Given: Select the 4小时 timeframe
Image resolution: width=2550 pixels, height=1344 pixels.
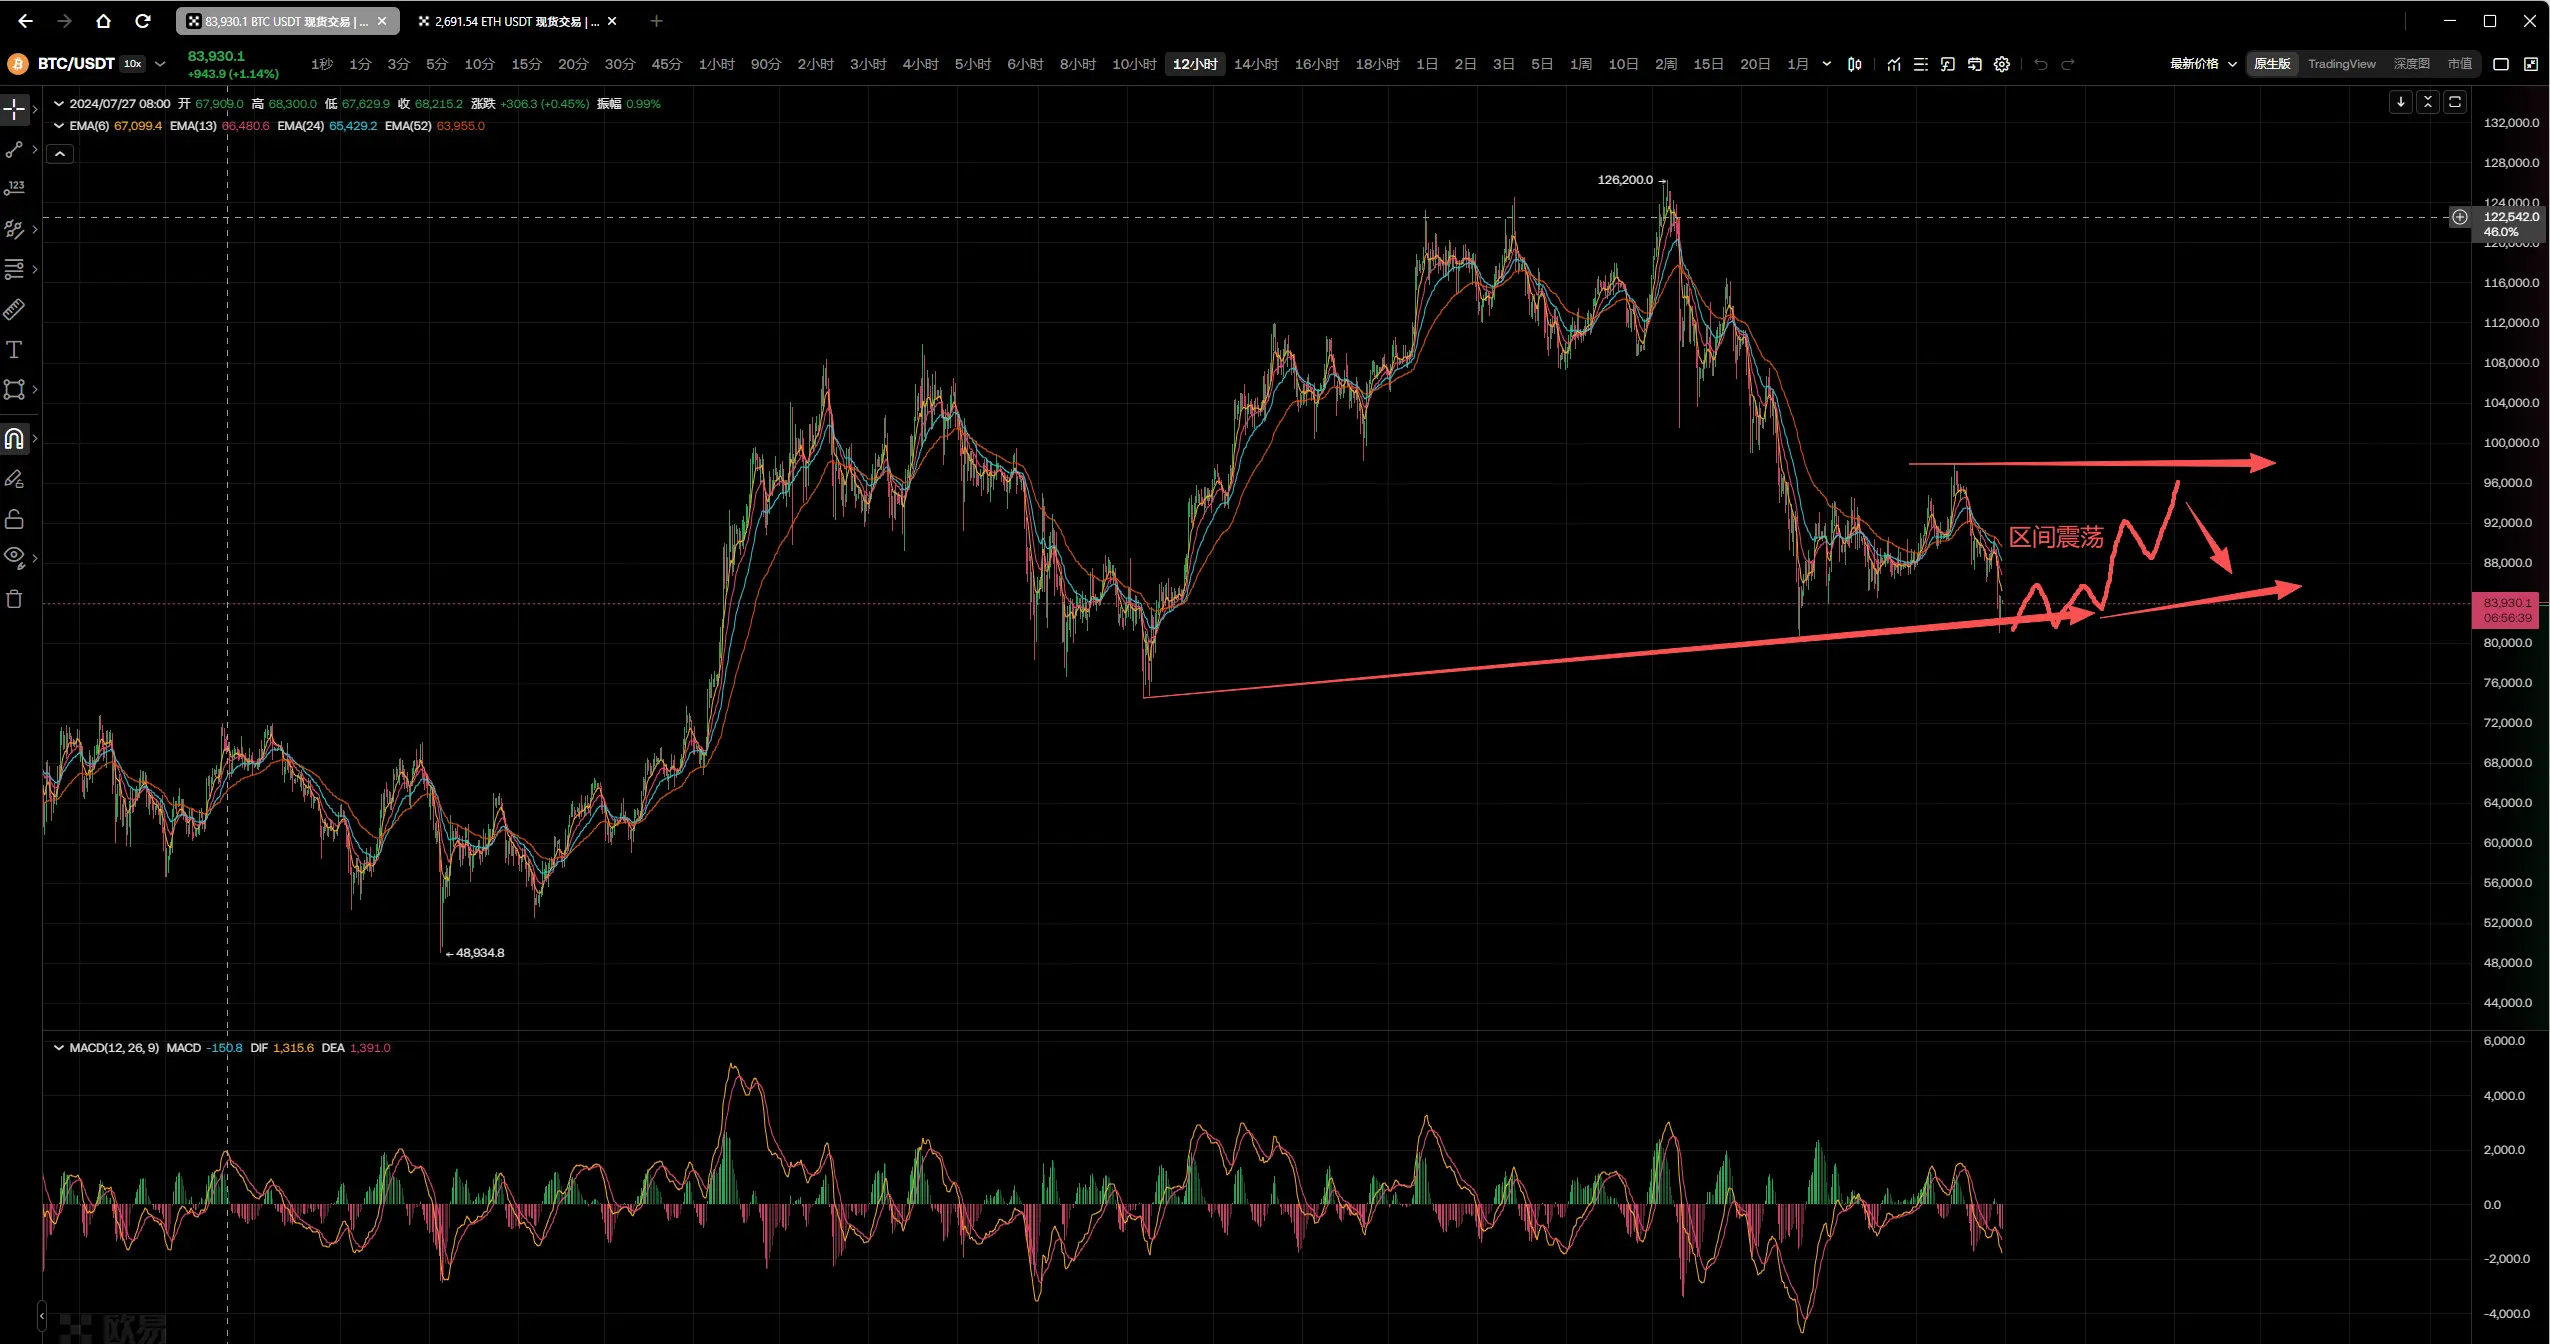Looking at the screenshot, I should tap(920, 64).
